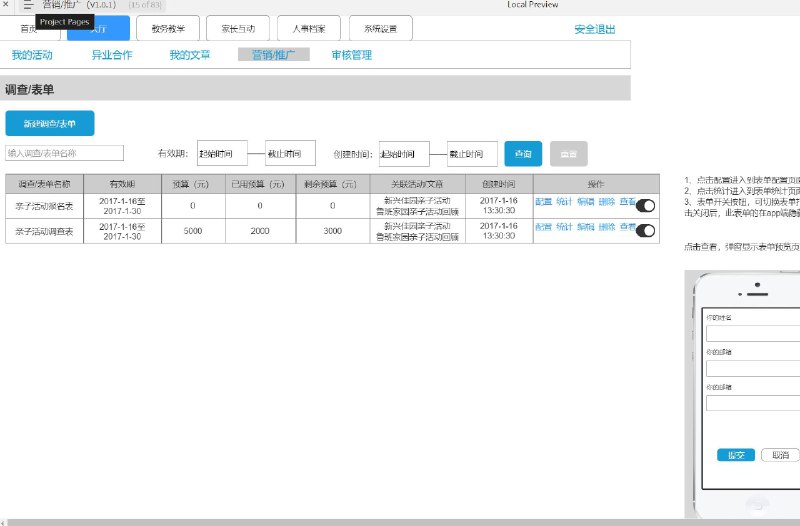Image resolution: width=800 pixels, height=526 pixels.
Task: Click 统计 link in 亲子活动报名表 row
Action: coord(564,202)
